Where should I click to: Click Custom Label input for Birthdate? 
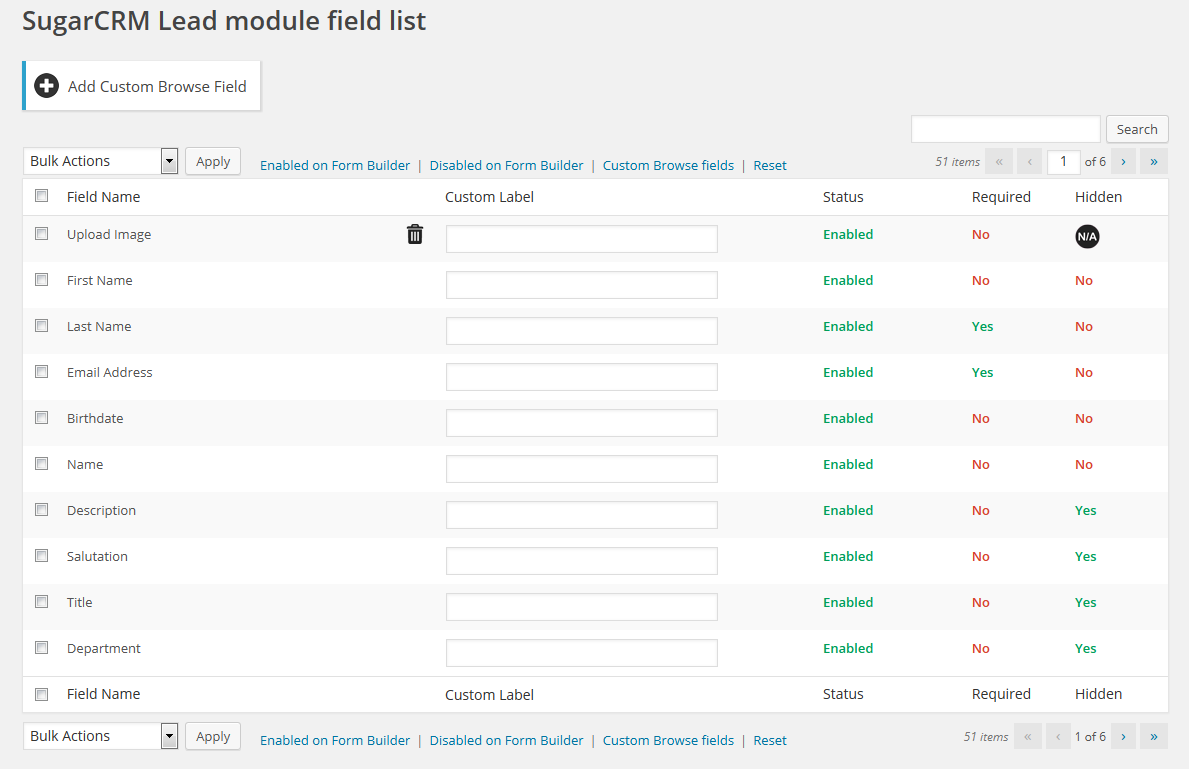(x=582, y=422)
